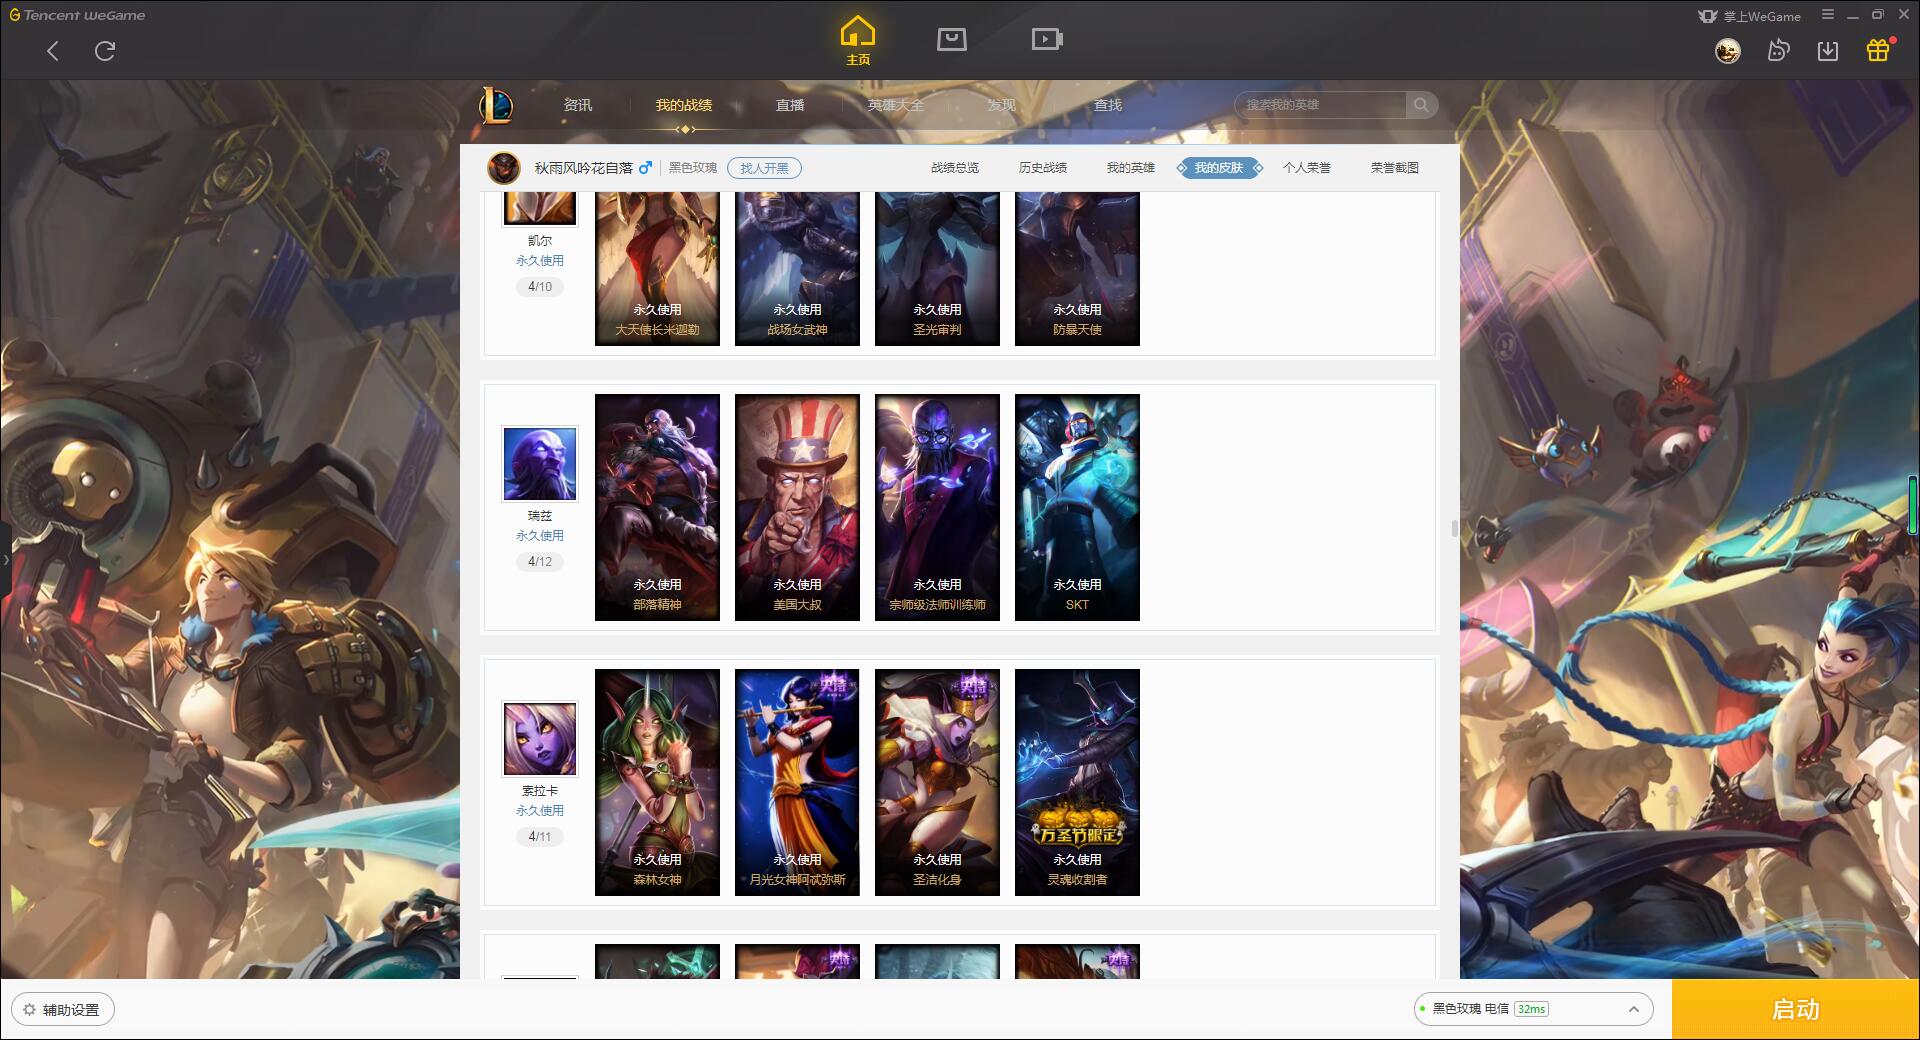
Task: Open the 宗师级法师训练师 skin card
Action: [937, 507]
